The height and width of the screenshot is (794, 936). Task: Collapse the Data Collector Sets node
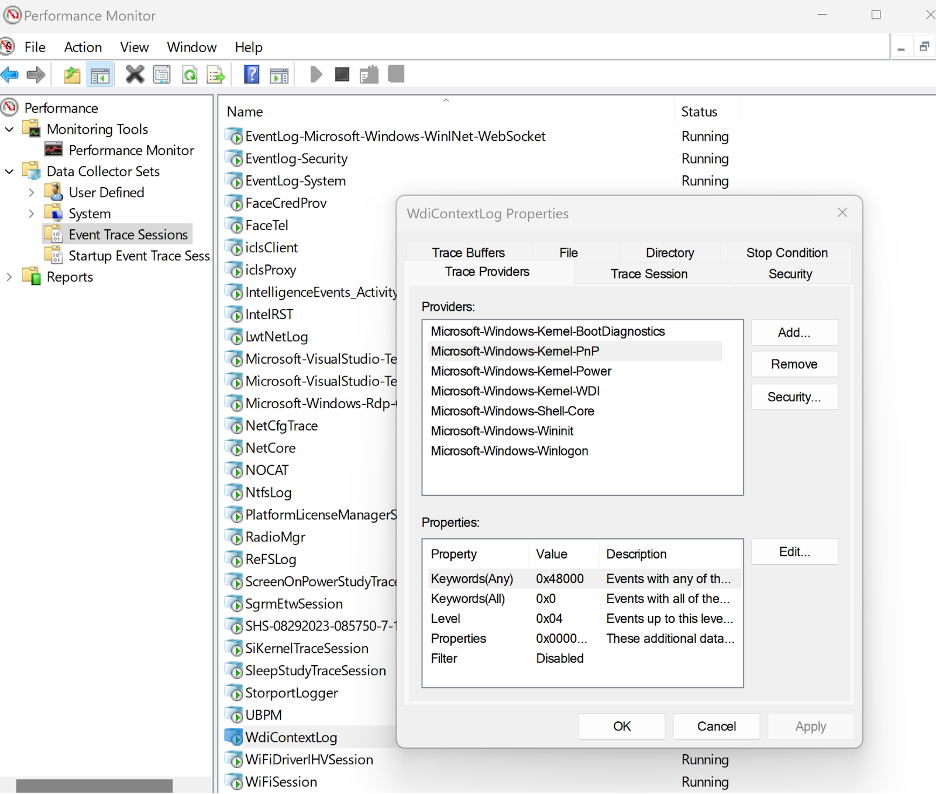(x=10, y=171)
